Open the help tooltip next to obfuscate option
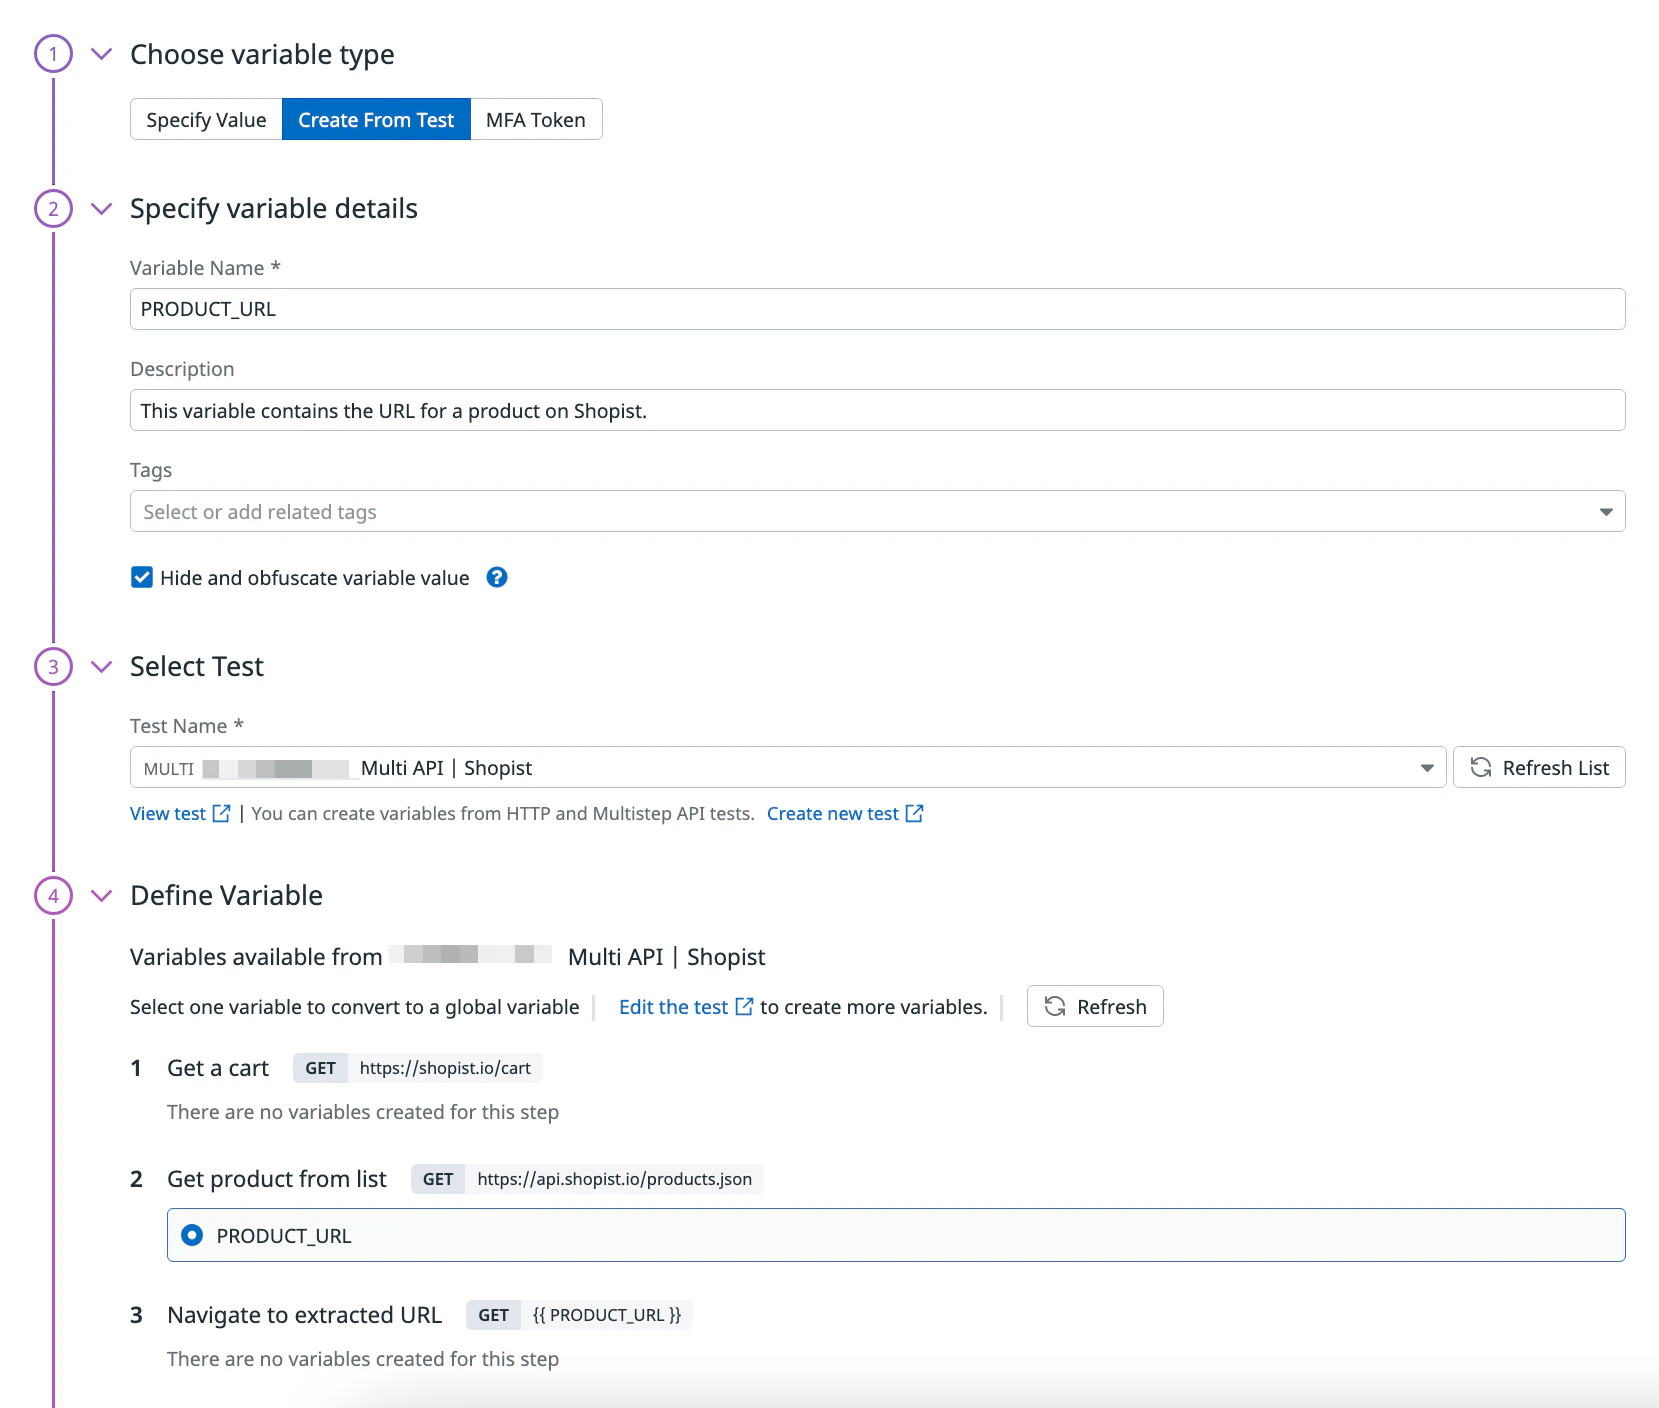Viewport: 1659px width, 1408px height. click(496, 577)
